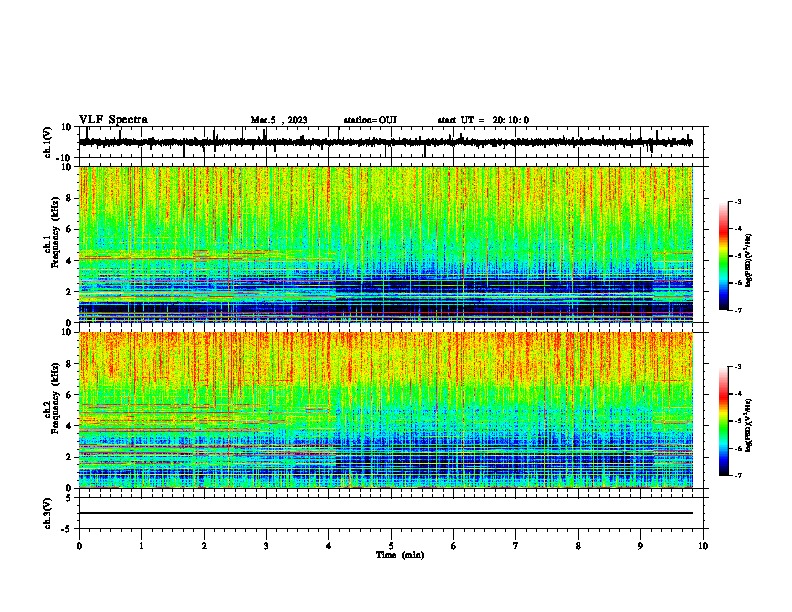Image resolution: width=792 pixels, height=612 pixels.
Task: Click the ch.1 spectrogram '6' kHz tick label
Action: click(x=69, y=229)
